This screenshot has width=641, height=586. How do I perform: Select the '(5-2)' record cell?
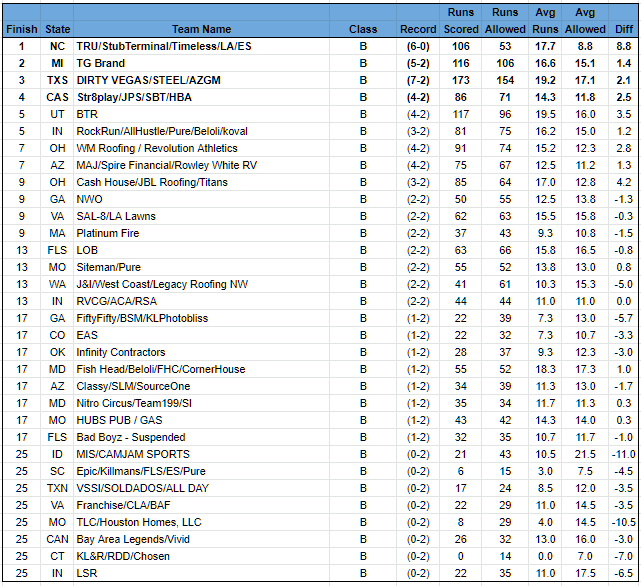[418, 63]
